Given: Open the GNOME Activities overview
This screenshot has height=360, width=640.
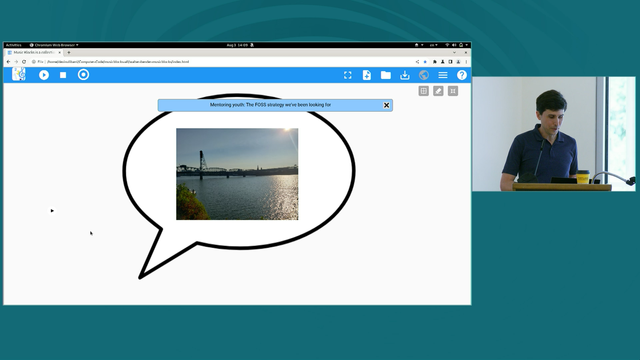Looking at the screenshot, I should 13,45.
